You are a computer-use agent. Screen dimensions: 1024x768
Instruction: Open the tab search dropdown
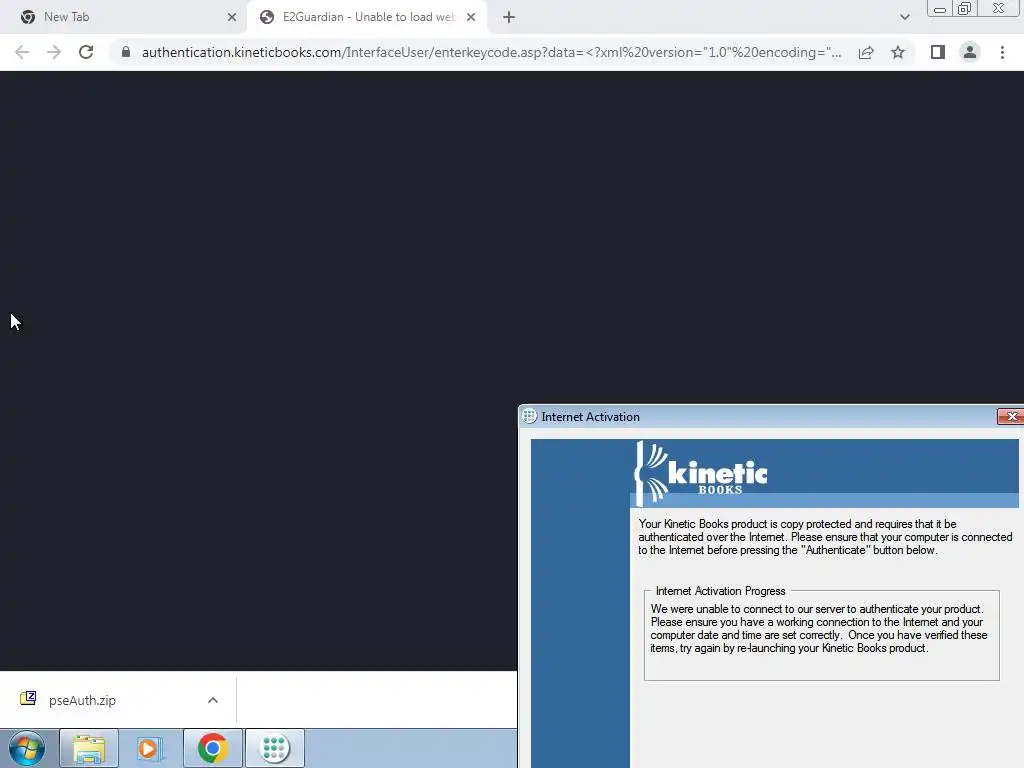(x=904, y=17)
